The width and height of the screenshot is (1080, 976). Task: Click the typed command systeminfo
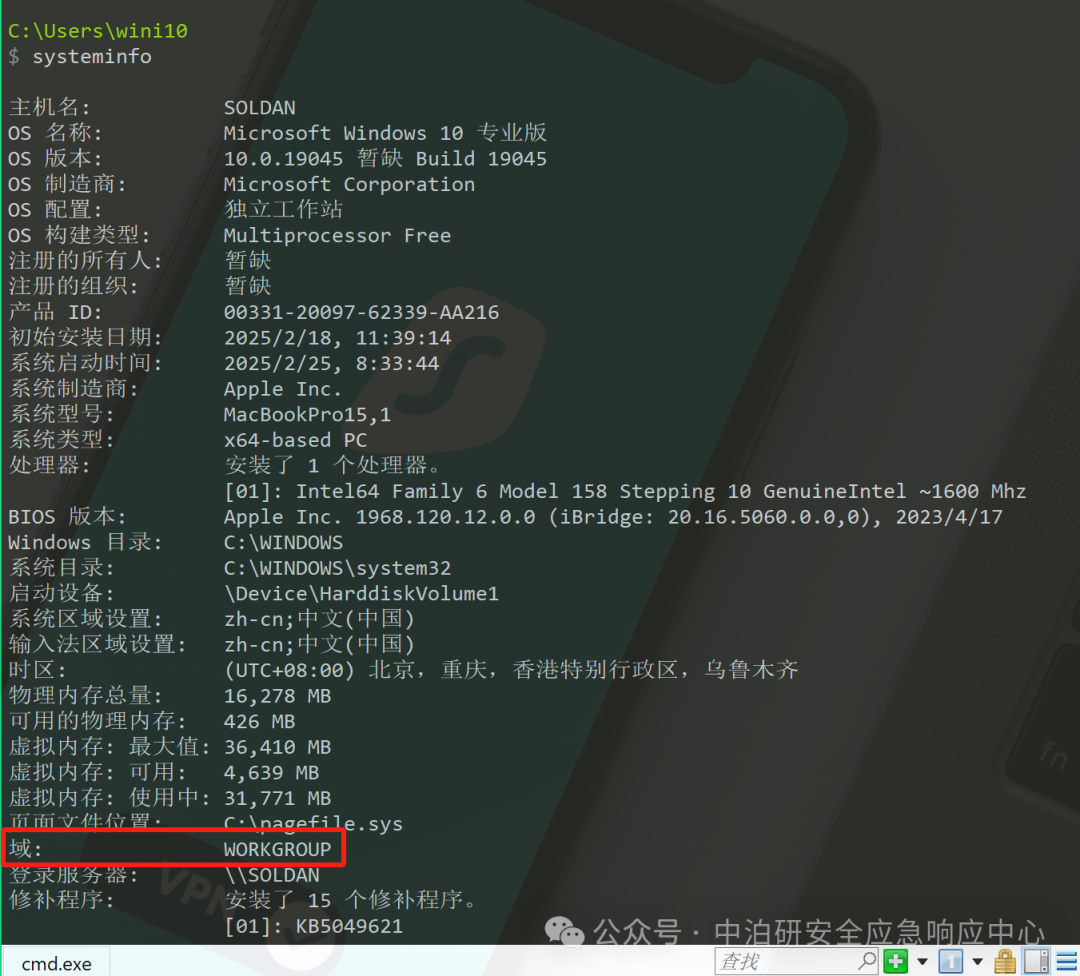tap(92, 56)
